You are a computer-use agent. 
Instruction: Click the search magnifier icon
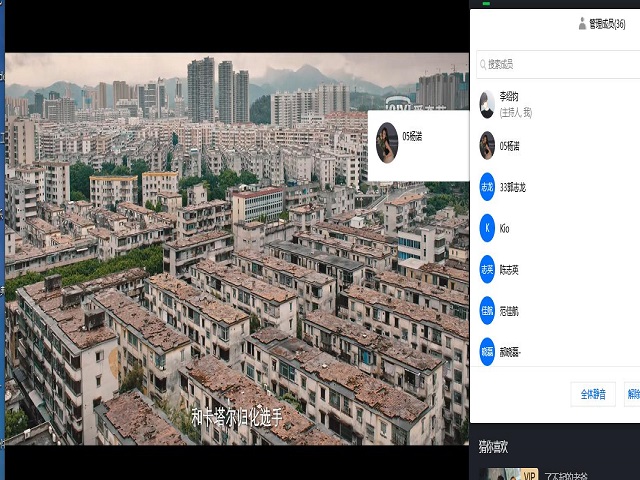pyautogui.click(x=483, y=64)
